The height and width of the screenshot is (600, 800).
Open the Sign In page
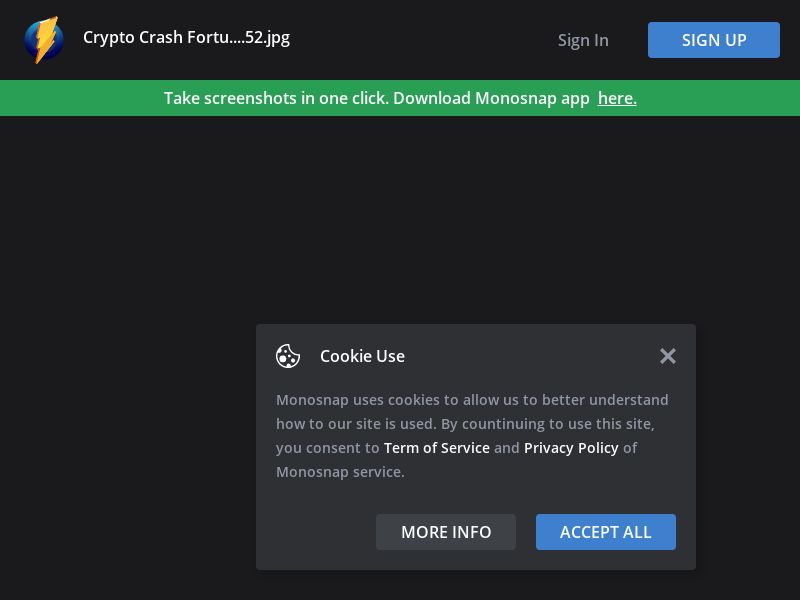coord(583,40)
